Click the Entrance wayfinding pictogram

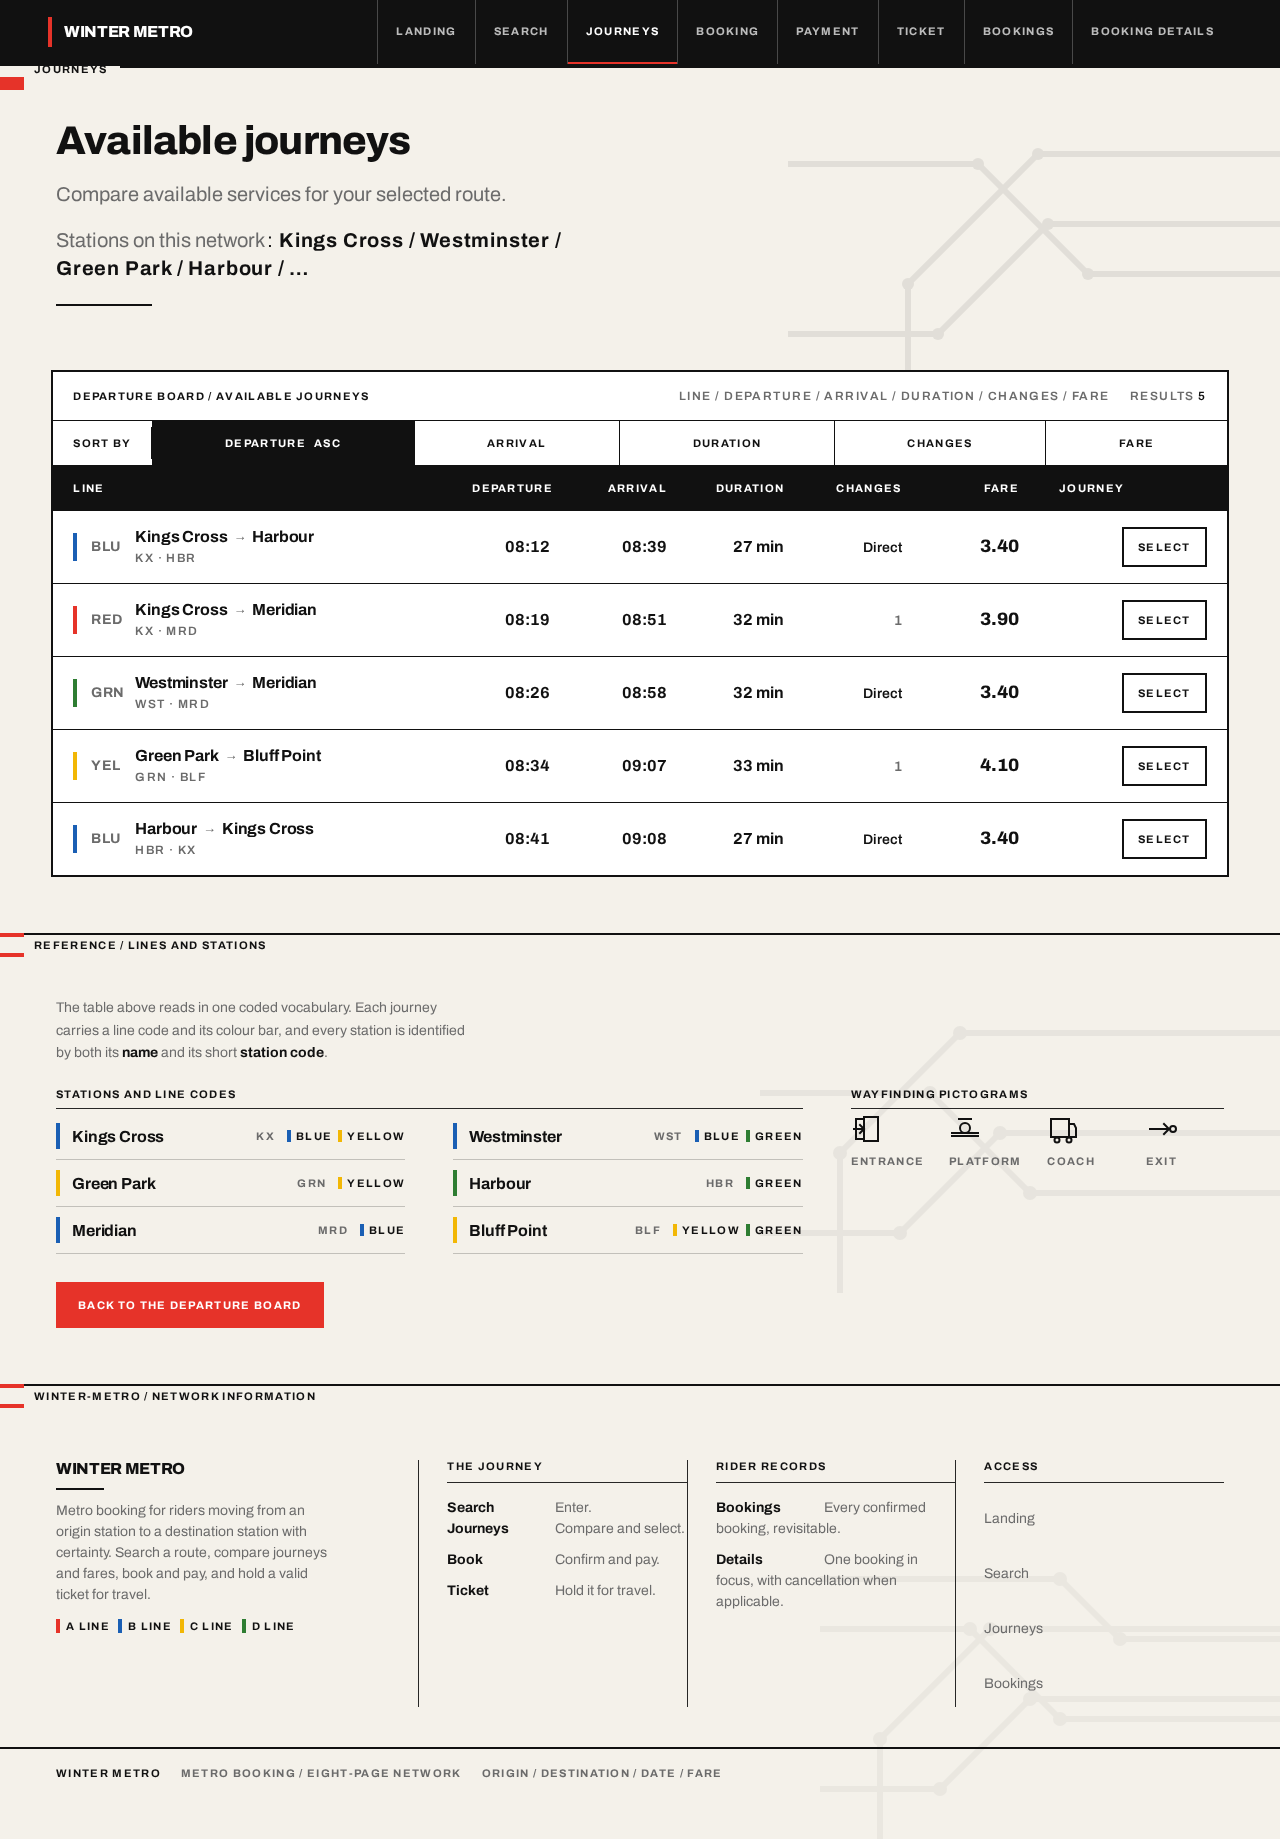[866, 1129]
